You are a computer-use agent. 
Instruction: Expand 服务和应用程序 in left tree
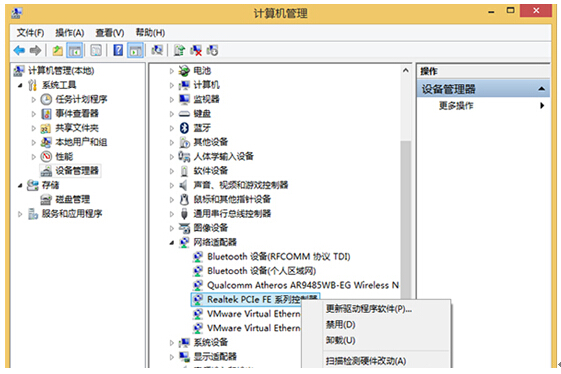[x=20, y=214]
